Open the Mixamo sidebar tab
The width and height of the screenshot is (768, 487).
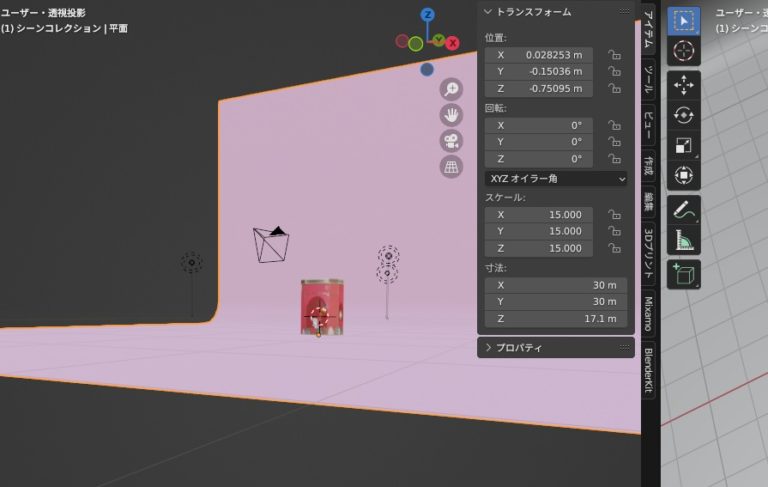pos(648,314)
